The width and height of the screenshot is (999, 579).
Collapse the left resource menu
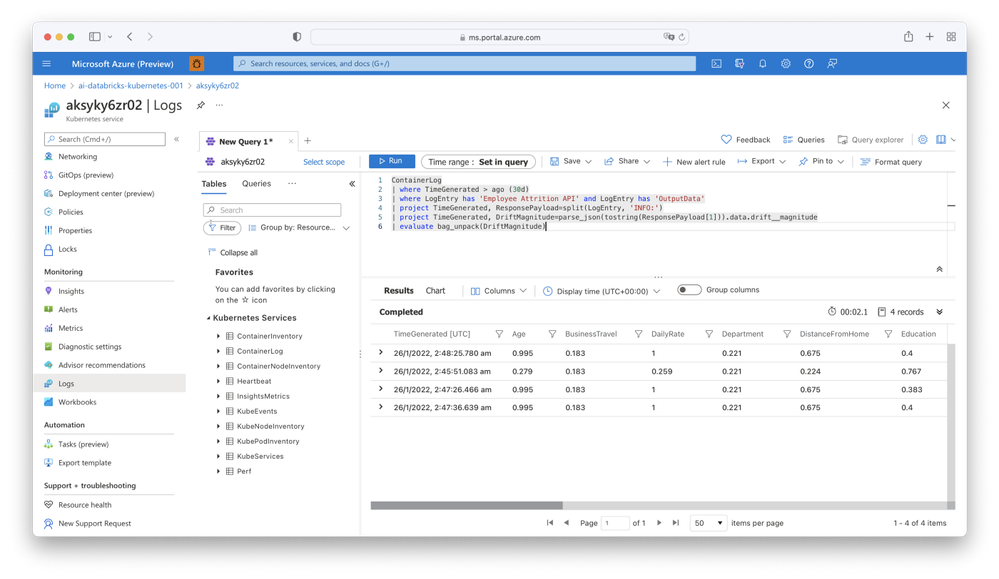[176, 139]
